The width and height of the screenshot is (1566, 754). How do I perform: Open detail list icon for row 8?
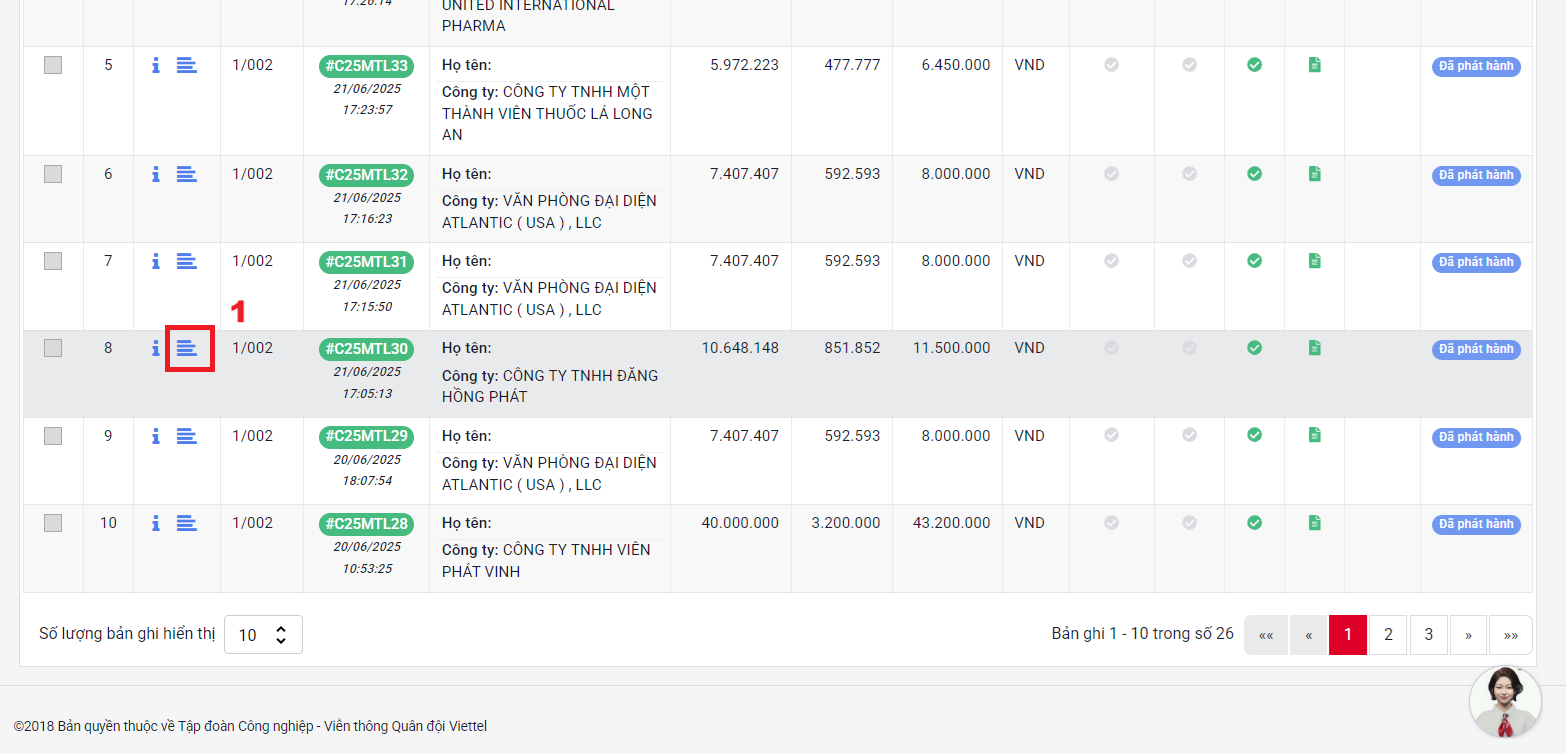[x=187, y=348]
